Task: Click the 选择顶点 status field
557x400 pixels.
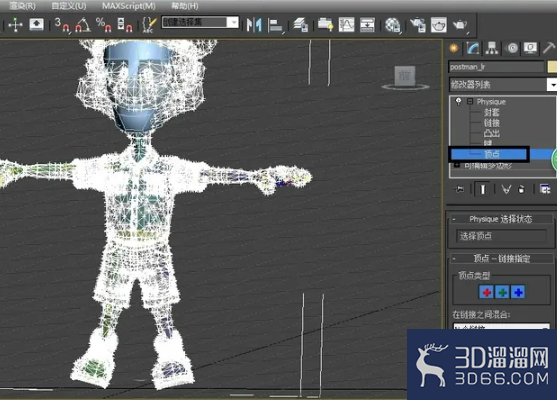Action: coord(501,236)
